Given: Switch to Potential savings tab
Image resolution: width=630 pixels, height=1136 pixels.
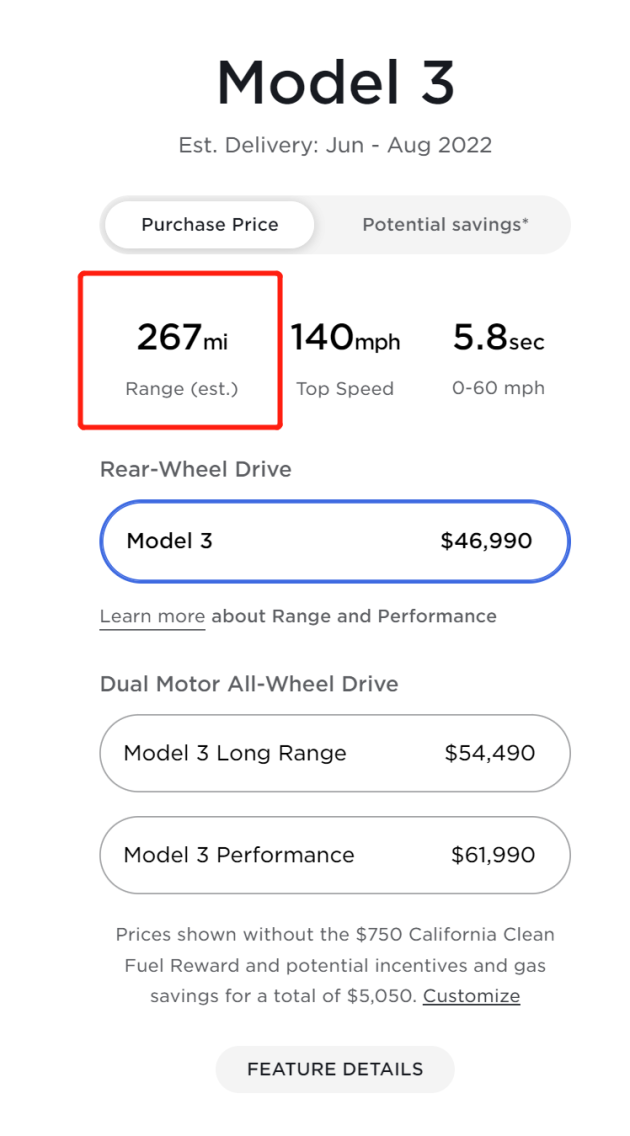Looking at the screenshot, I should [x=445, y=225].
